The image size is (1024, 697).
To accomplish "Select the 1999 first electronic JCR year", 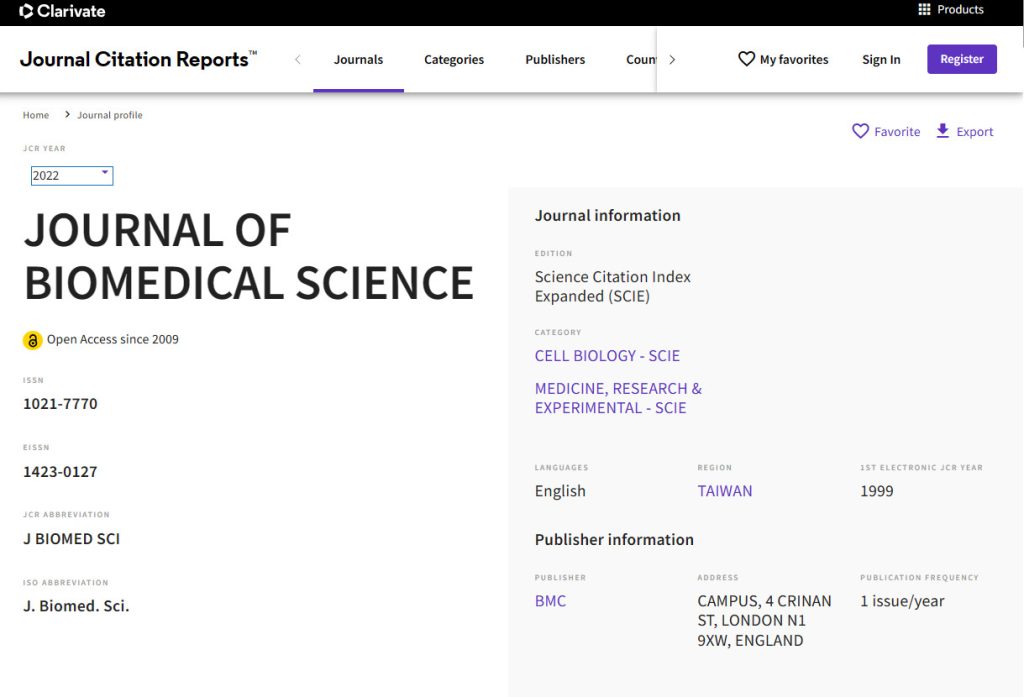I will 876,491.
